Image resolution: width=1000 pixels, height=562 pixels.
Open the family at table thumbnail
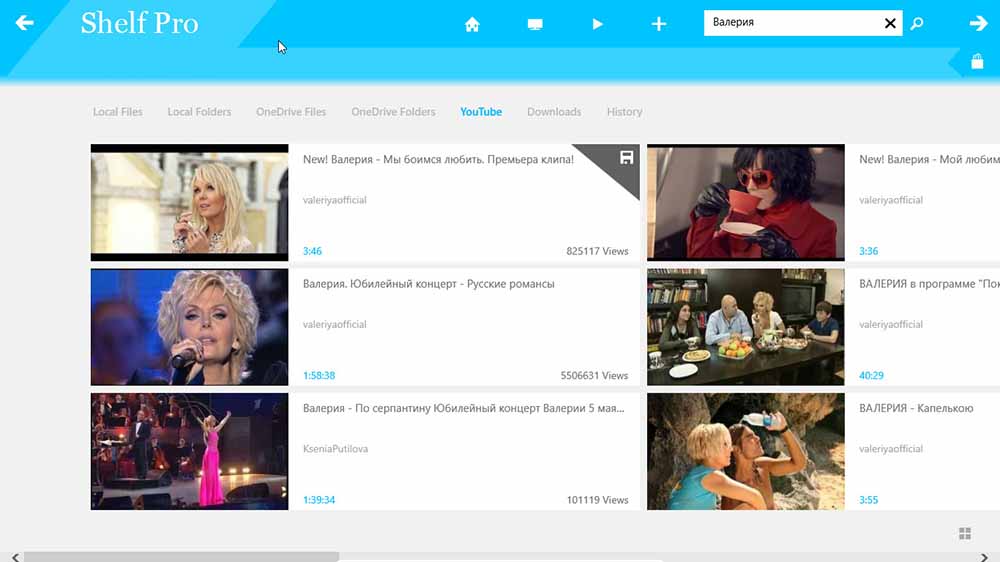[x=746, y=327]
